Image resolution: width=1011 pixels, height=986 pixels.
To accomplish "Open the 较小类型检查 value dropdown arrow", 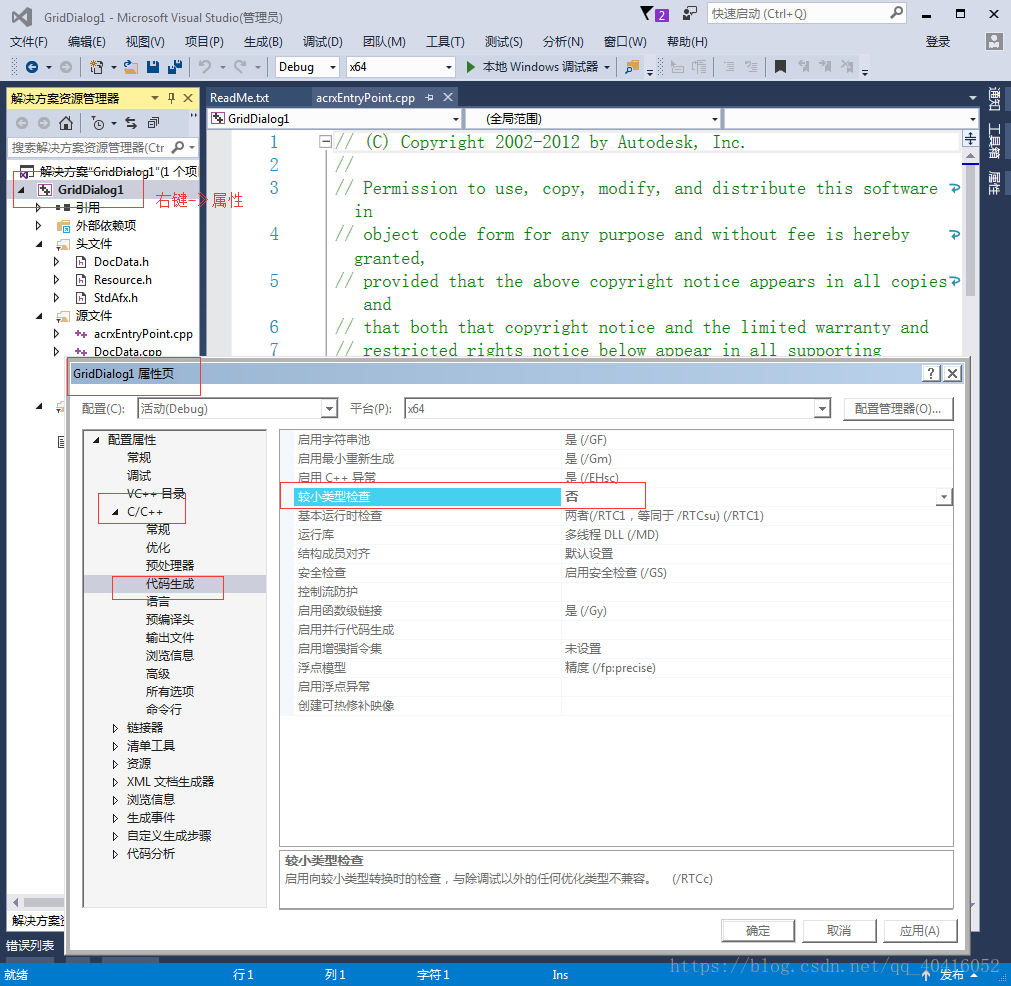I will (x=944, y=497).
